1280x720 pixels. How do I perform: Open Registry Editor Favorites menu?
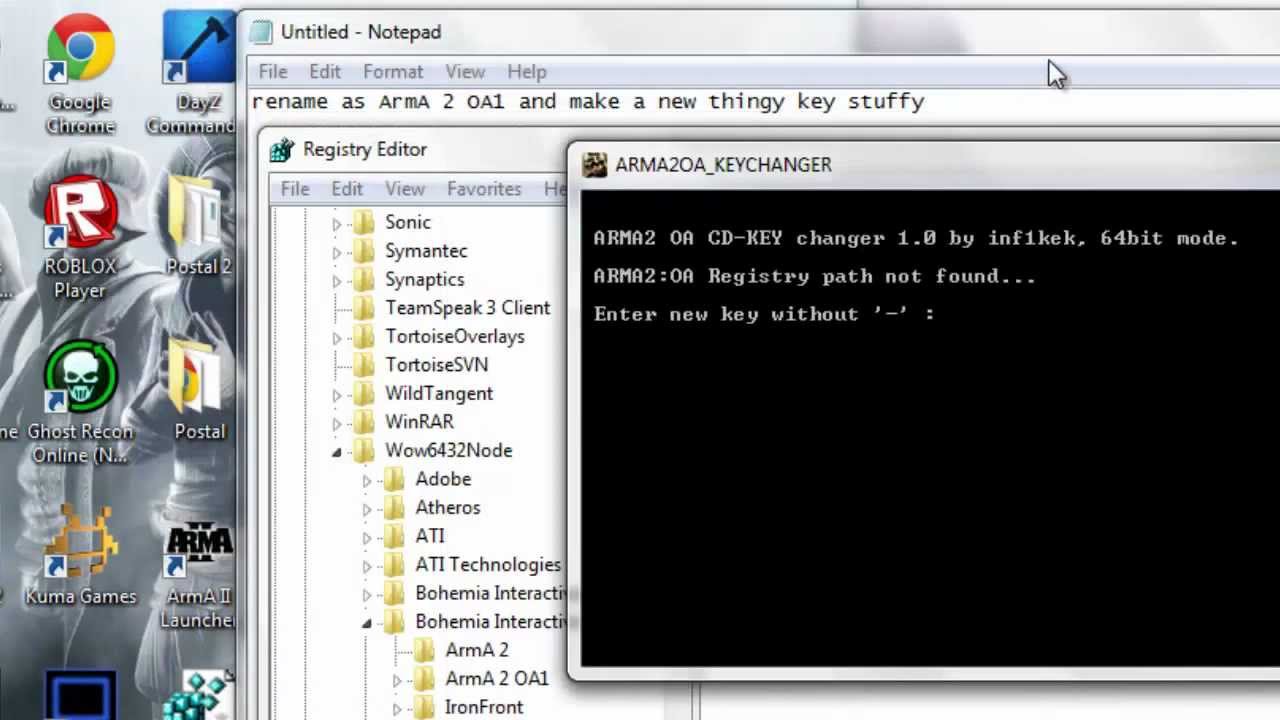coord(484,189)
